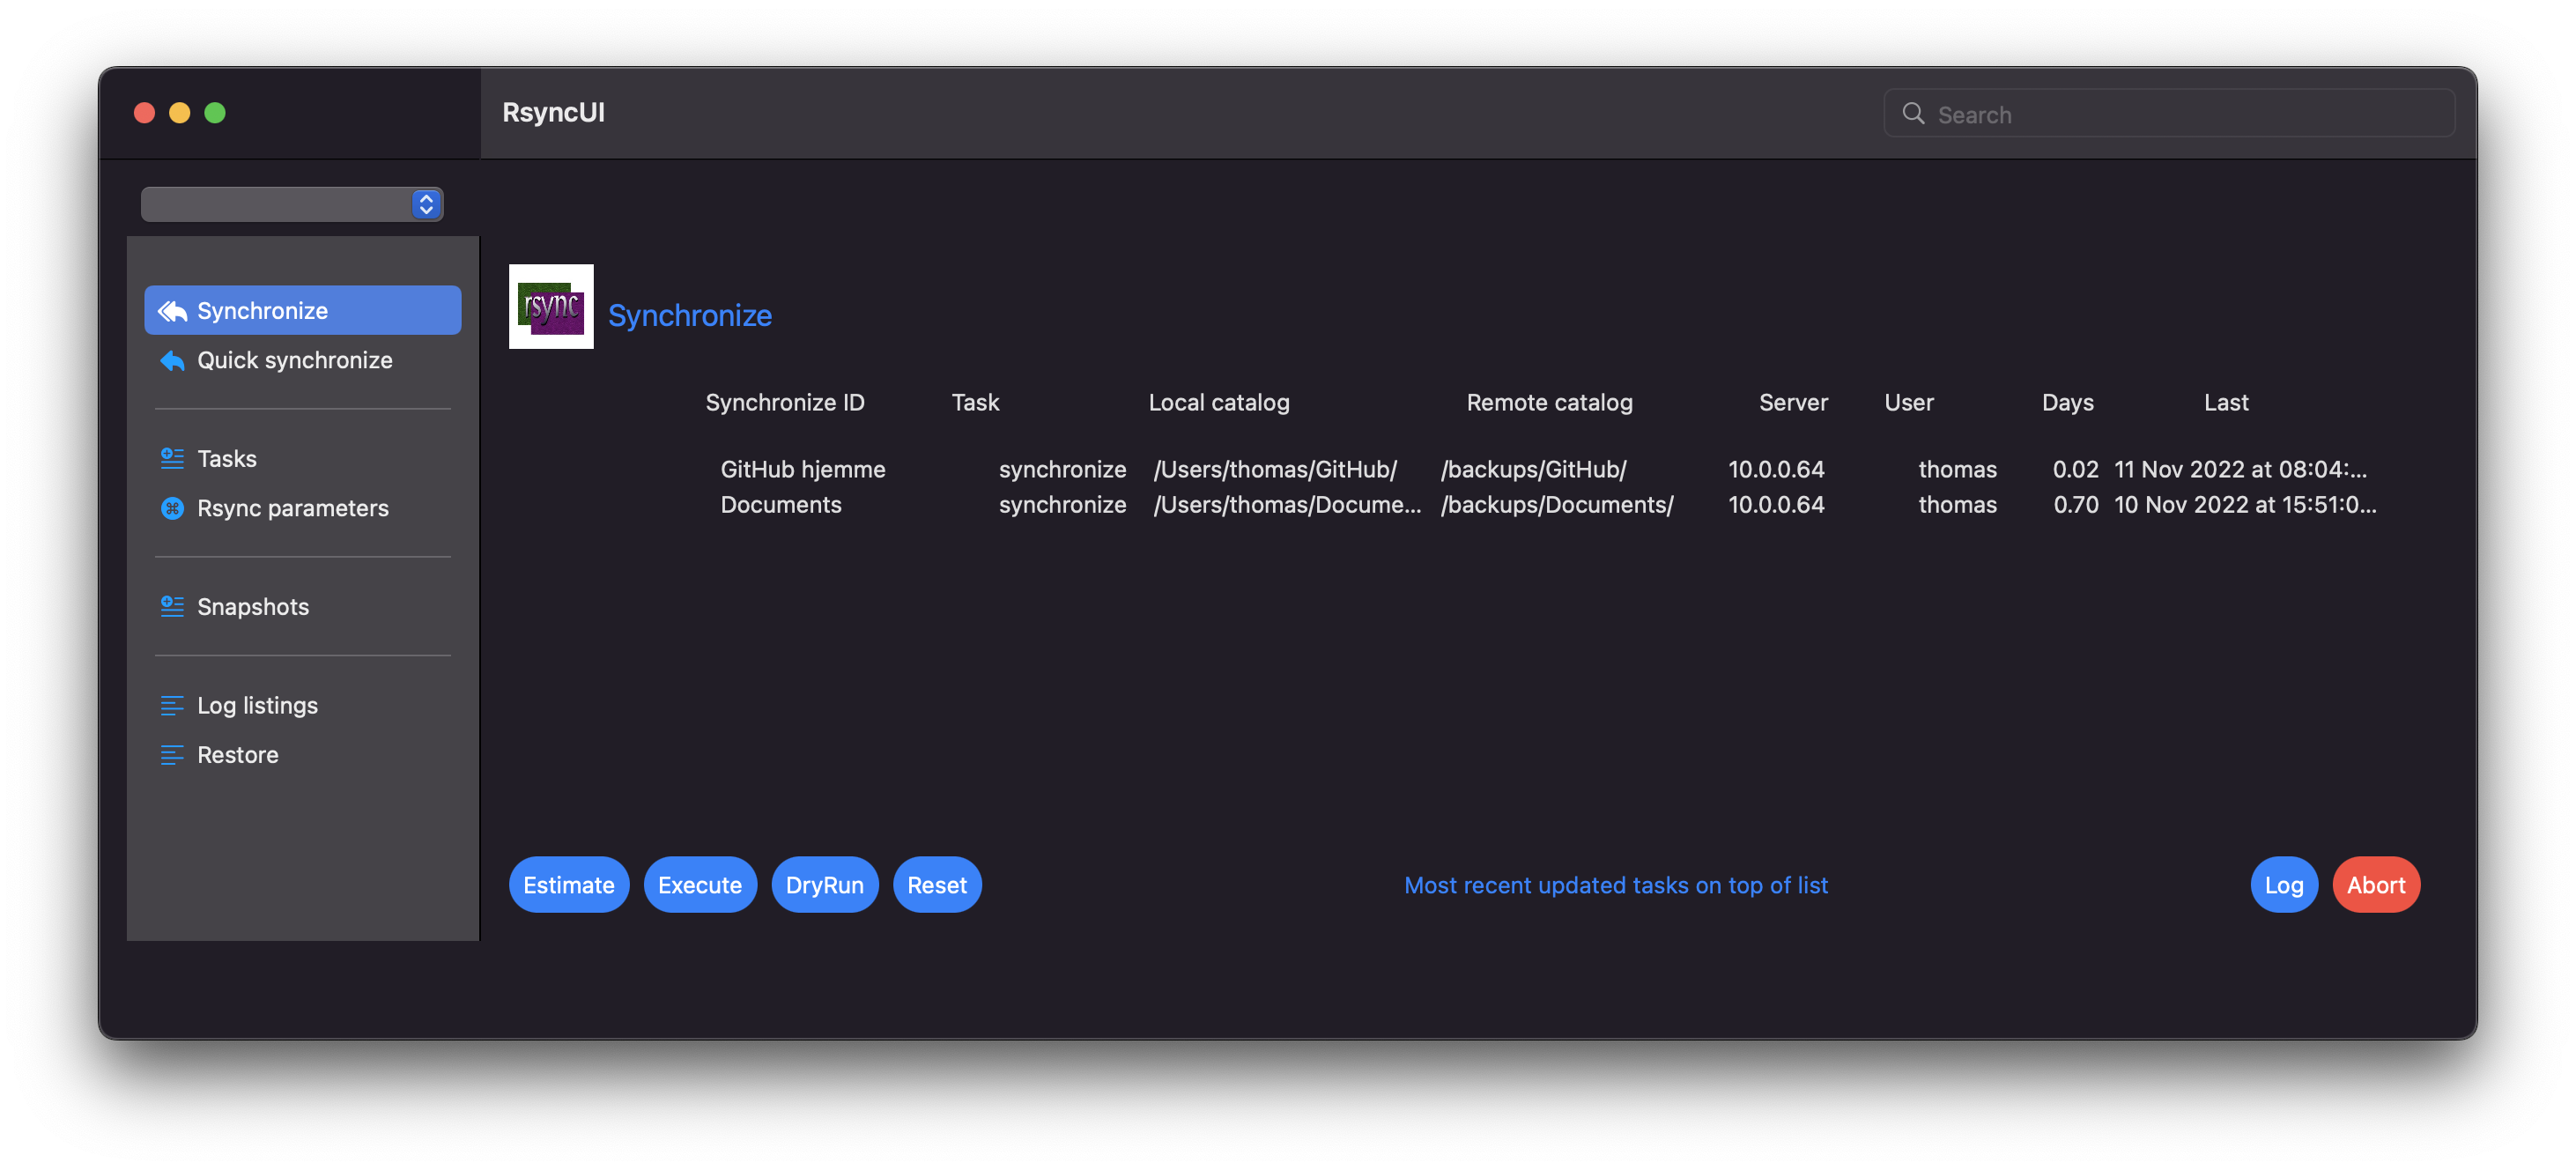The height and width of the screenshot is (1170, 2576).
Task: Click the Tasks list icon
Action: (x=172, y=459)
